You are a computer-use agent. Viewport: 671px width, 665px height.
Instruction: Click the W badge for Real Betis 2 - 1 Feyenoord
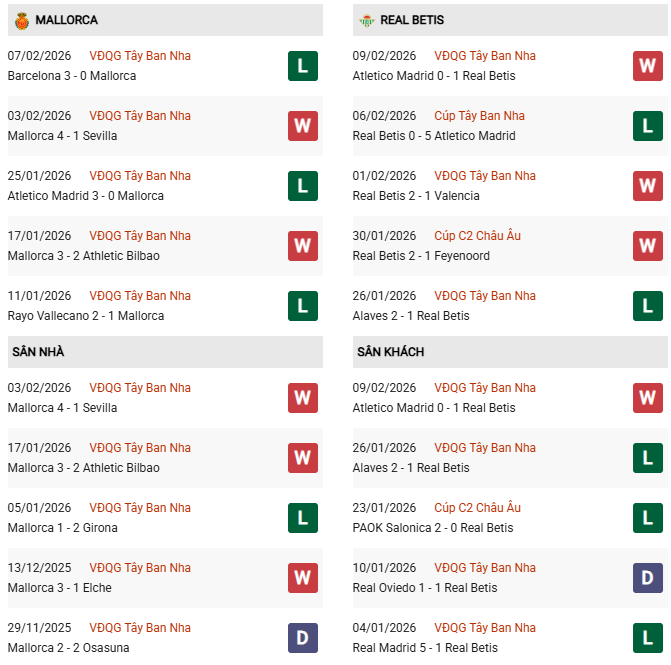point(648,246)
